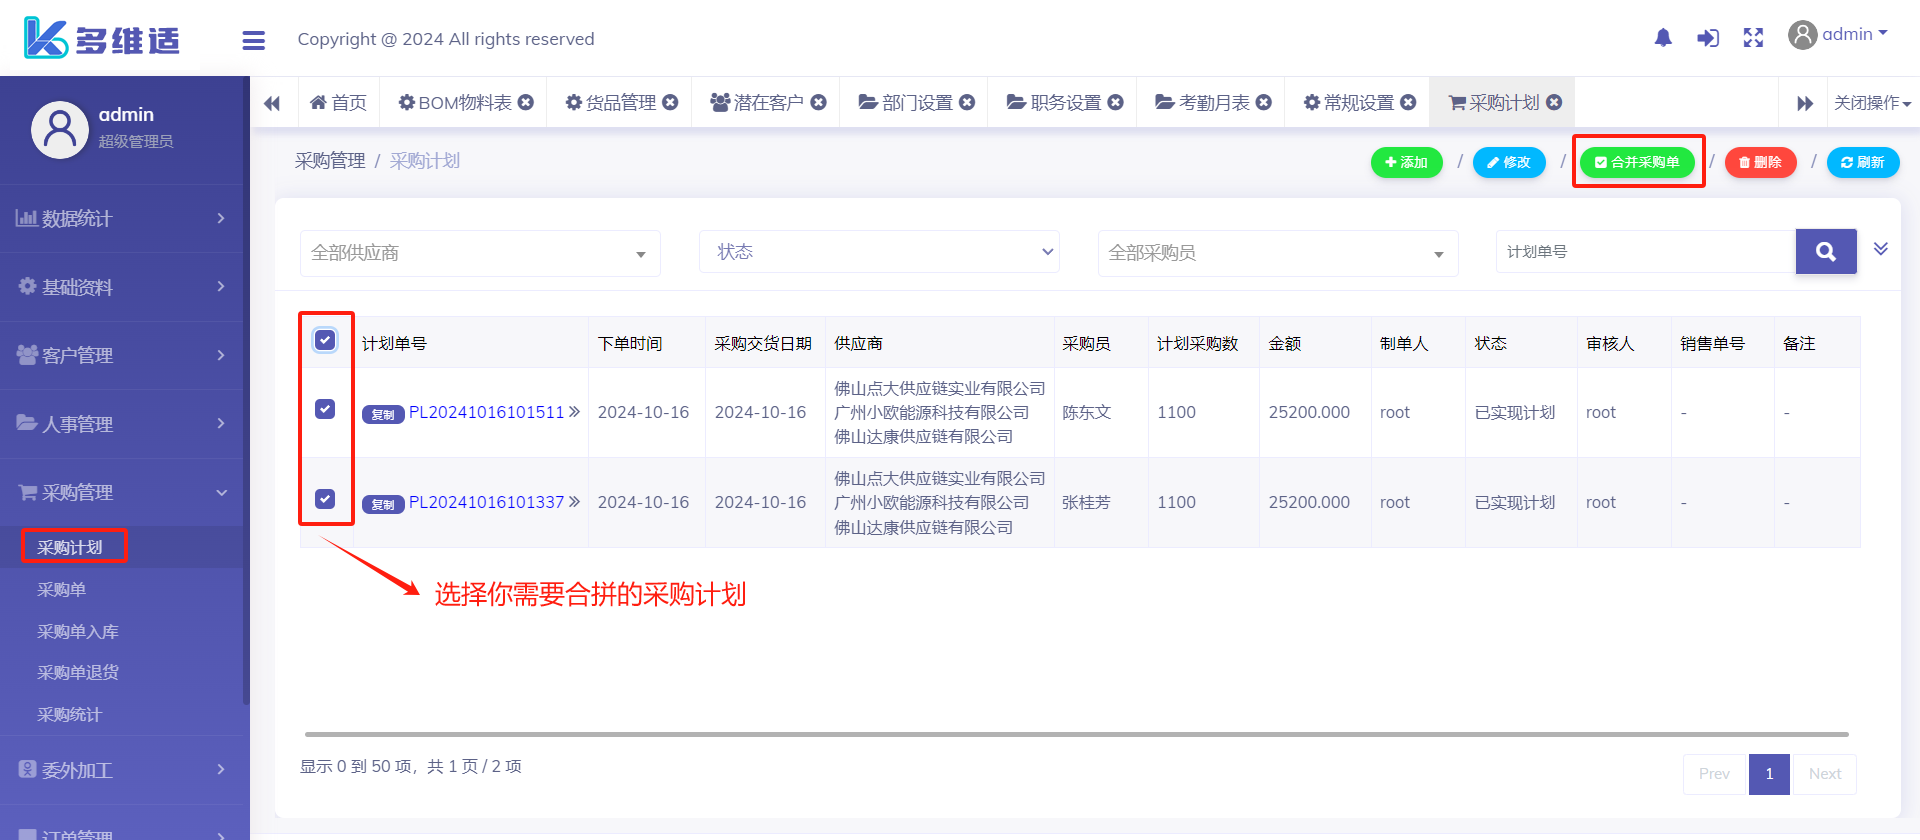This screenshot has height=840, width=1920.
Task: Open plan link PL20241016101511
Action: pos(487,412)
